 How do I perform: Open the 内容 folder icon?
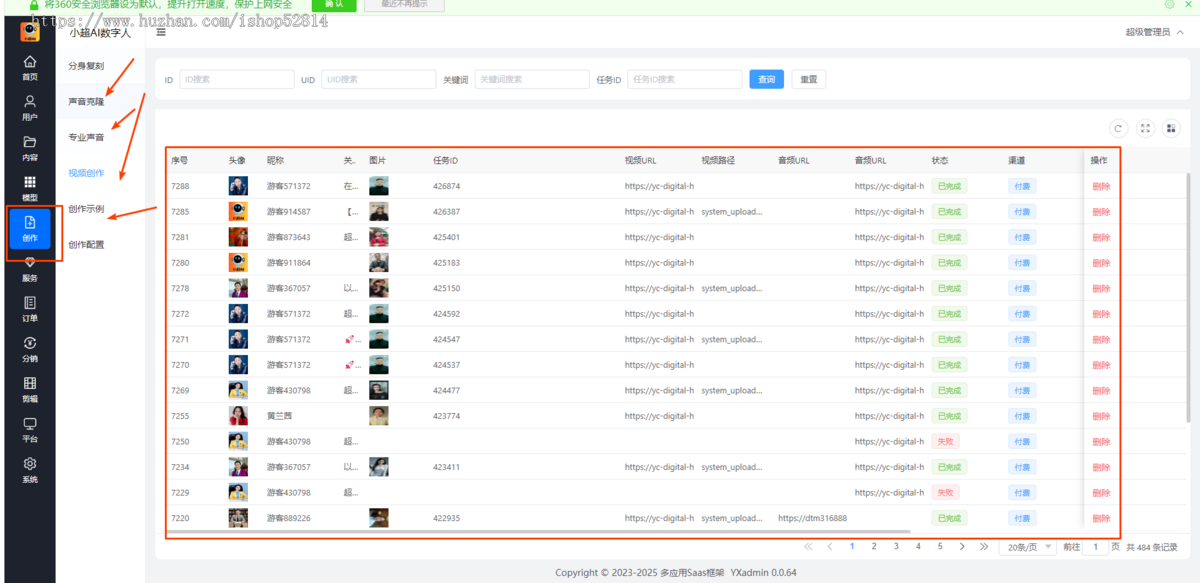[x=30, y=142]
